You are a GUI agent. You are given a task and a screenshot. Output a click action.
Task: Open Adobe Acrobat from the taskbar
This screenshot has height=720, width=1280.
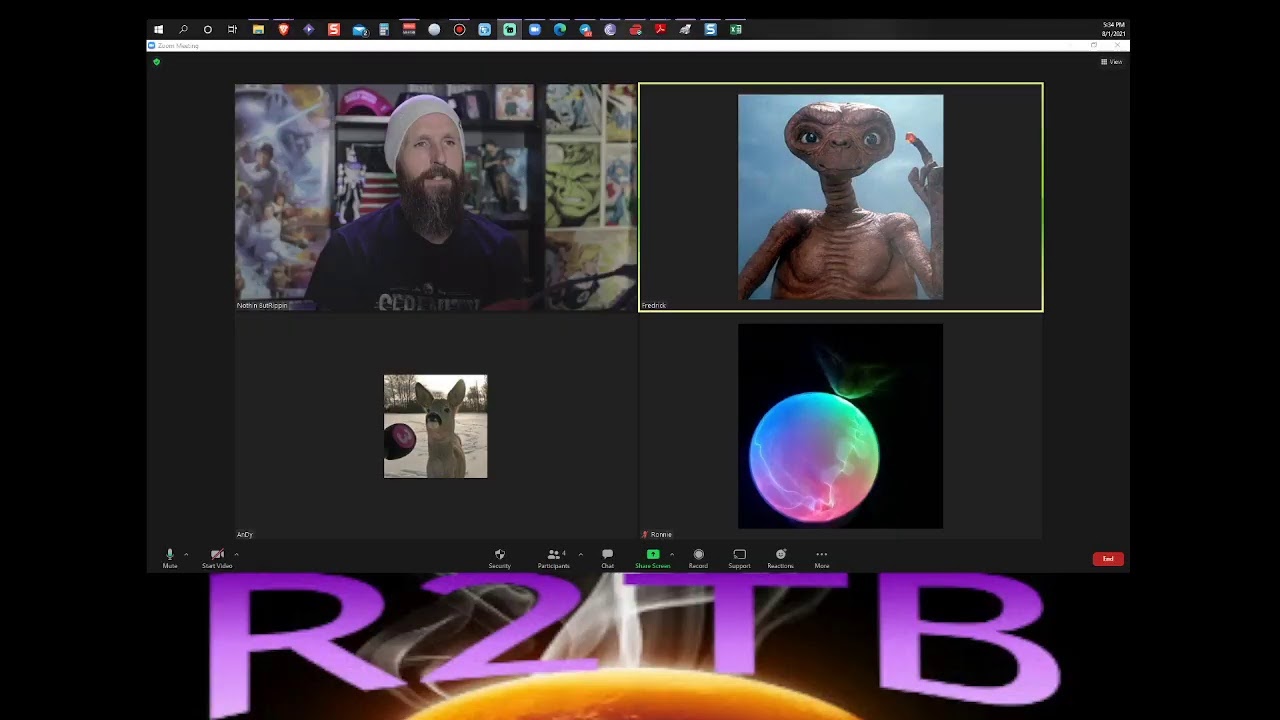click(660, 30)
